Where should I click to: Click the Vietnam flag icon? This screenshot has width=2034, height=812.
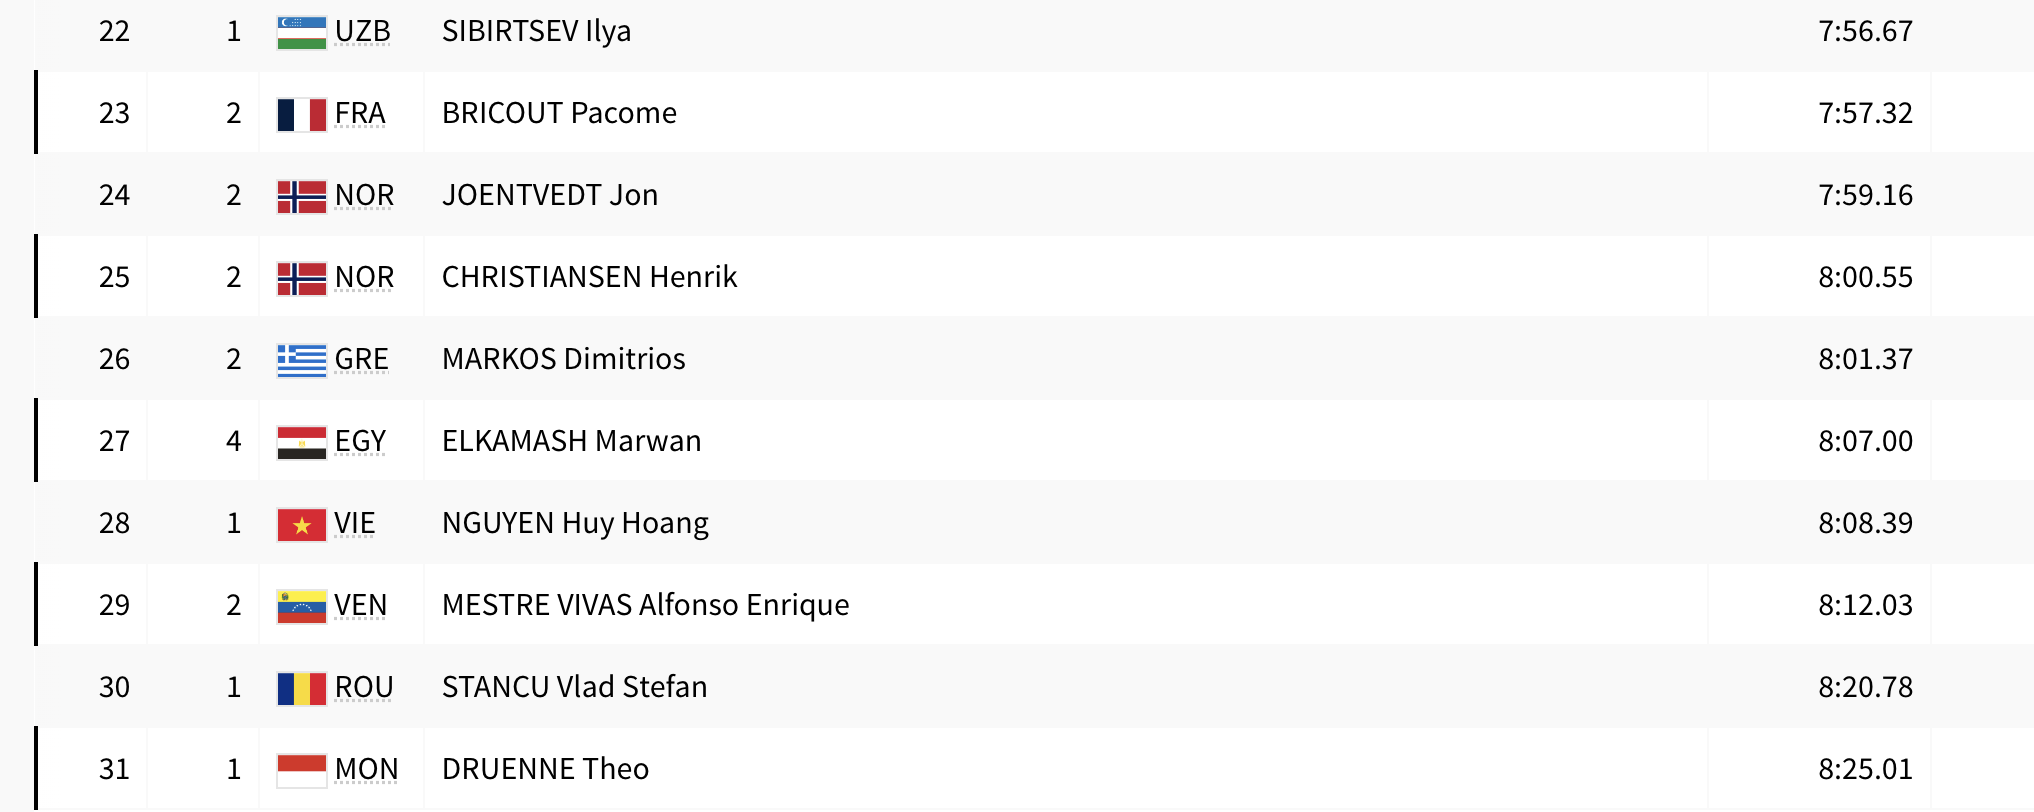click(301, 525)
